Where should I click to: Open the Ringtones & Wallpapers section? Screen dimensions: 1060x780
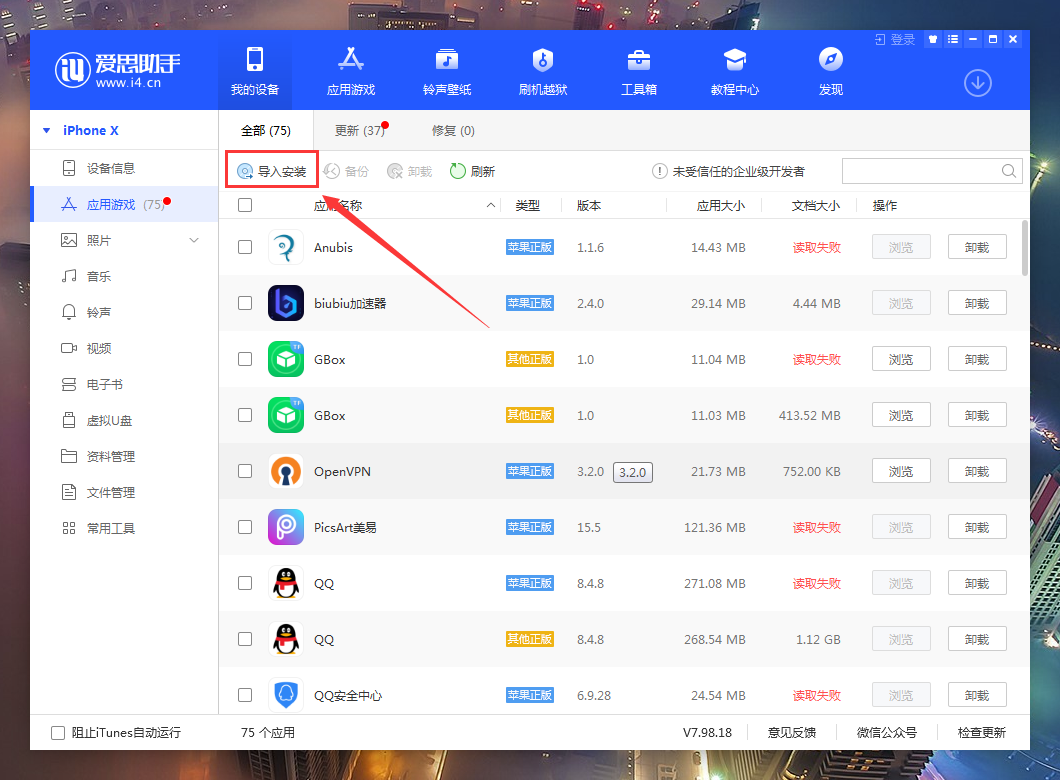point(447,71)
